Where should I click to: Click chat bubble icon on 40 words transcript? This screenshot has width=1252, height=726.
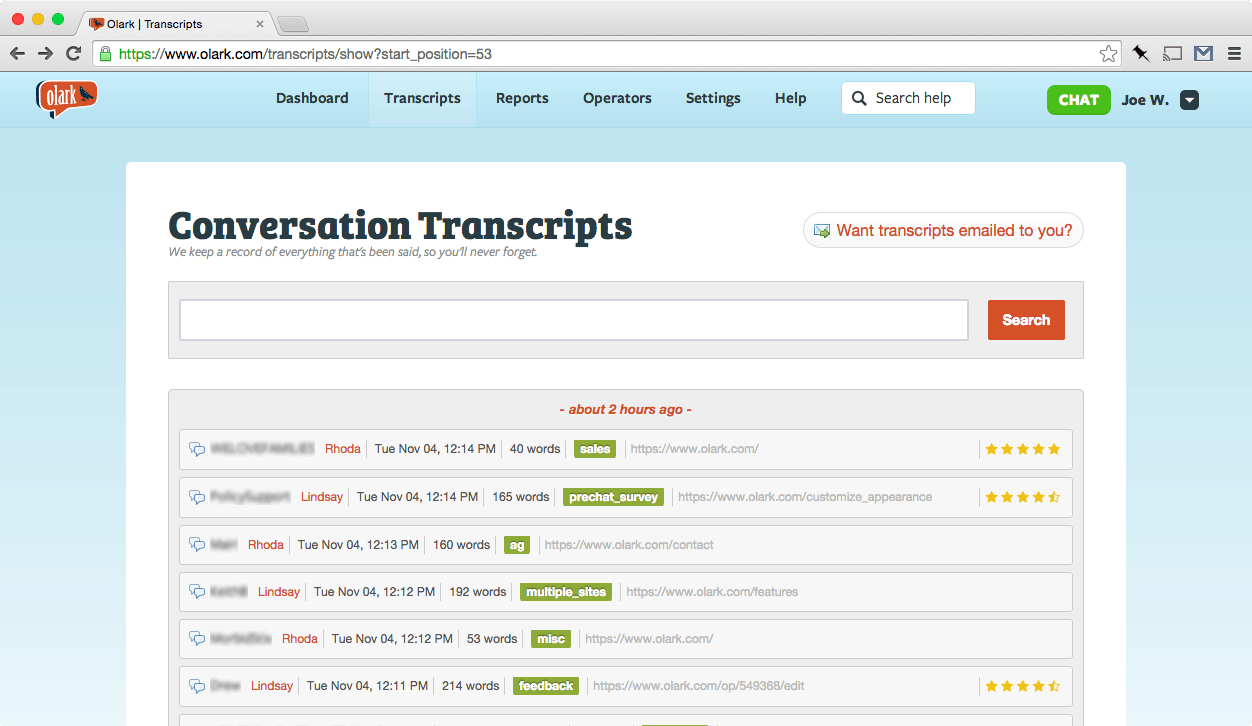(x=197, y=449)
